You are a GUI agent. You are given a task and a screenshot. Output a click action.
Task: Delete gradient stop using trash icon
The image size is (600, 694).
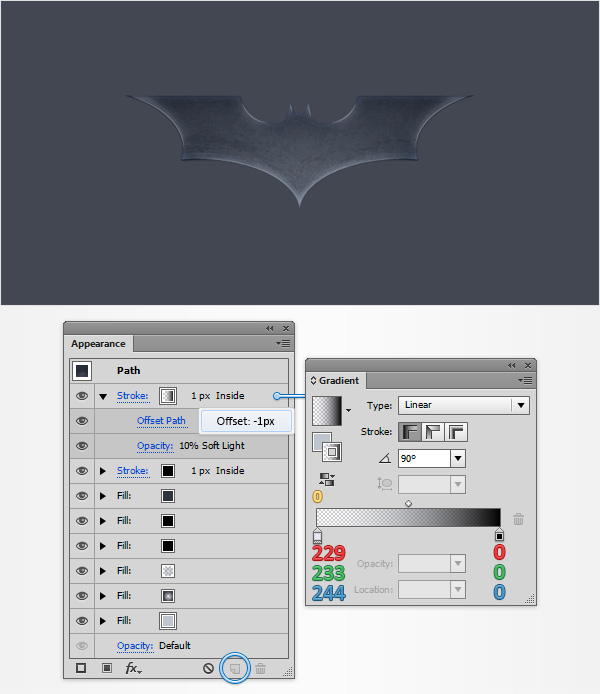(x=519, y=519)
